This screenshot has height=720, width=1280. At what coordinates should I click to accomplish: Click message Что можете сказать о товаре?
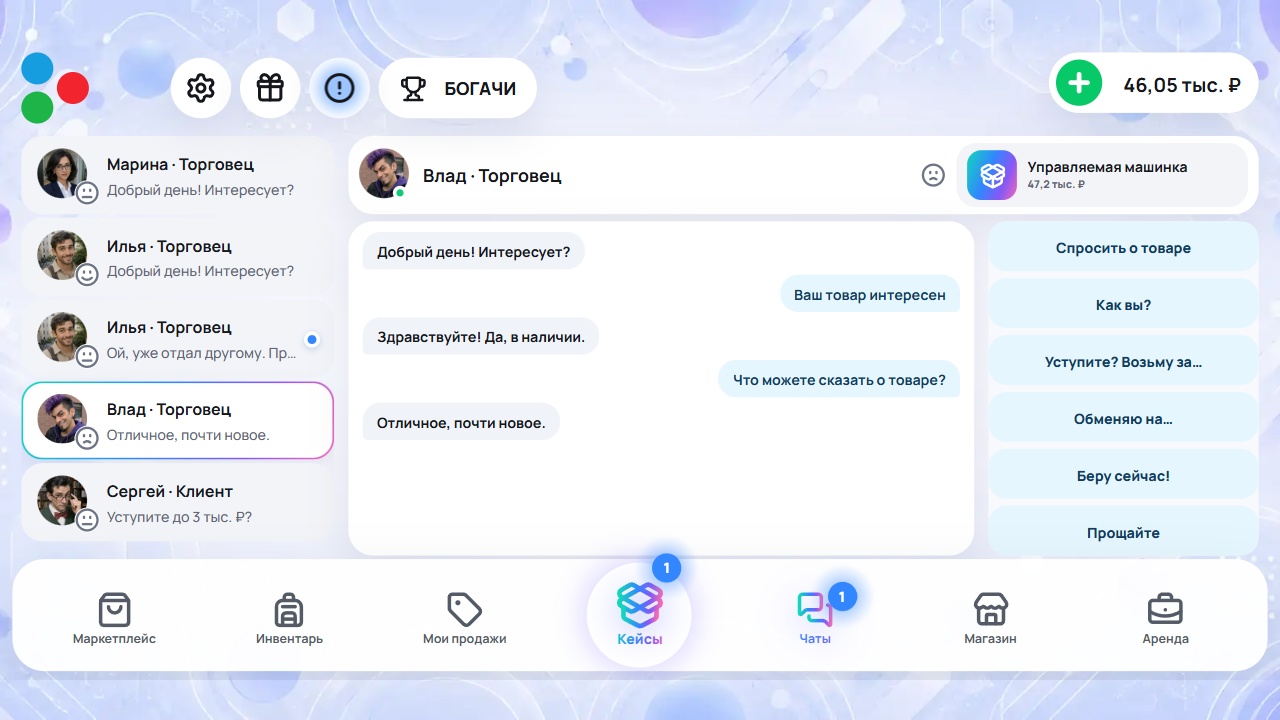(x=839, y=380)
